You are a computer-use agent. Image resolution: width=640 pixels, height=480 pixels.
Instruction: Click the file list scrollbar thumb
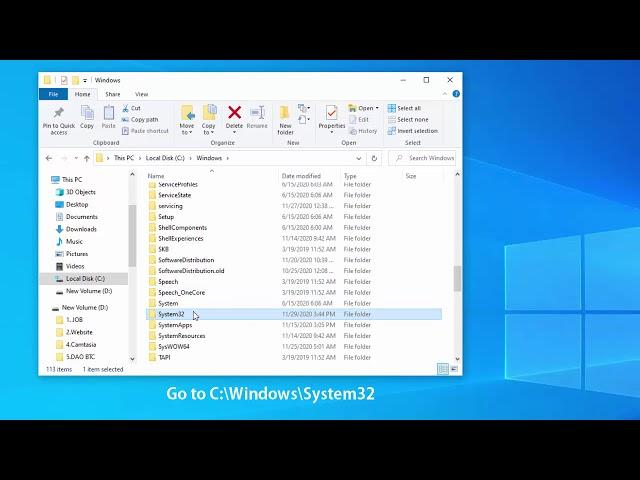tap(457, 279)
